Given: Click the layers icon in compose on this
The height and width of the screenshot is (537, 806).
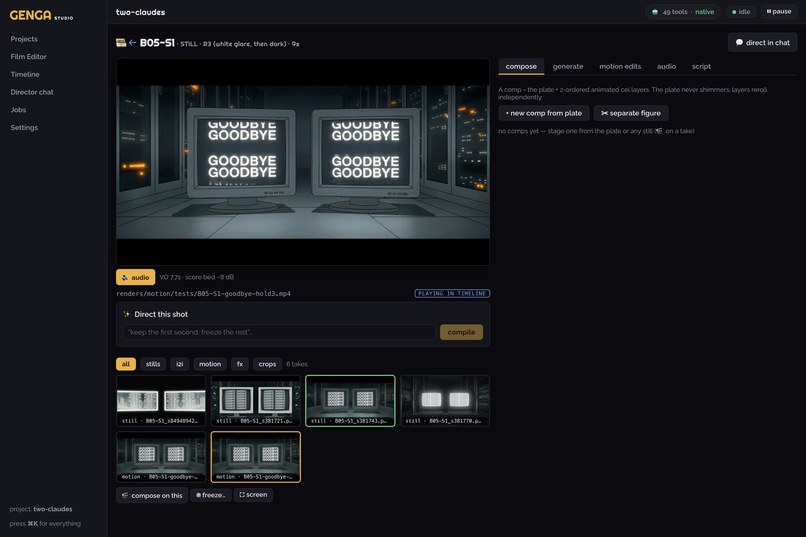Looking at the screenshot, I should [125, 495].
